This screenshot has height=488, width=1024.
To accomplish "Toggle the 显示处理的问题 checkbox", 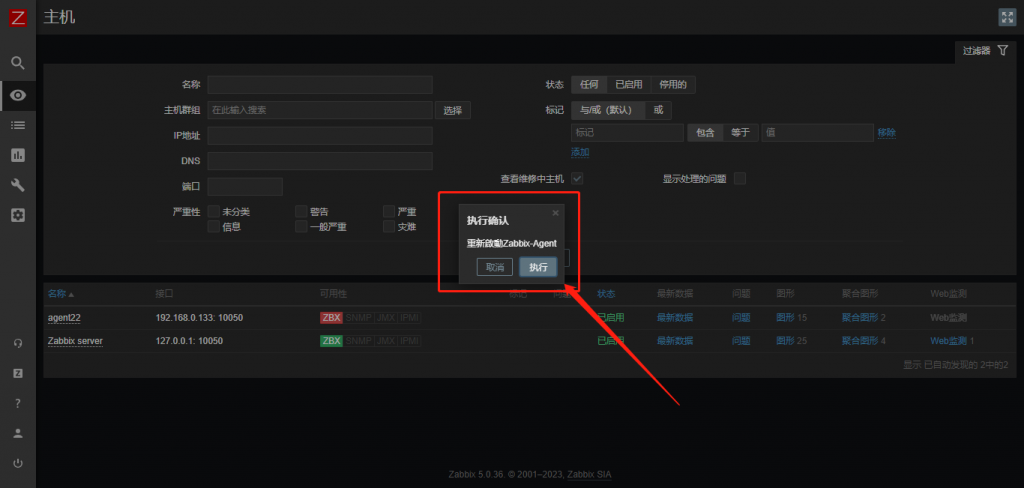I will click(740, 178).
